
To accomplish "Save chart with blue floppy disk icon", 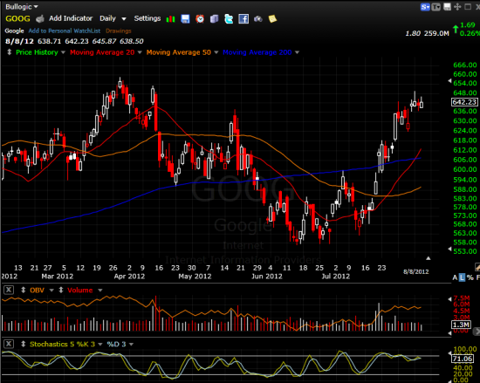I will pyautogui.click(x=185, y=19).
